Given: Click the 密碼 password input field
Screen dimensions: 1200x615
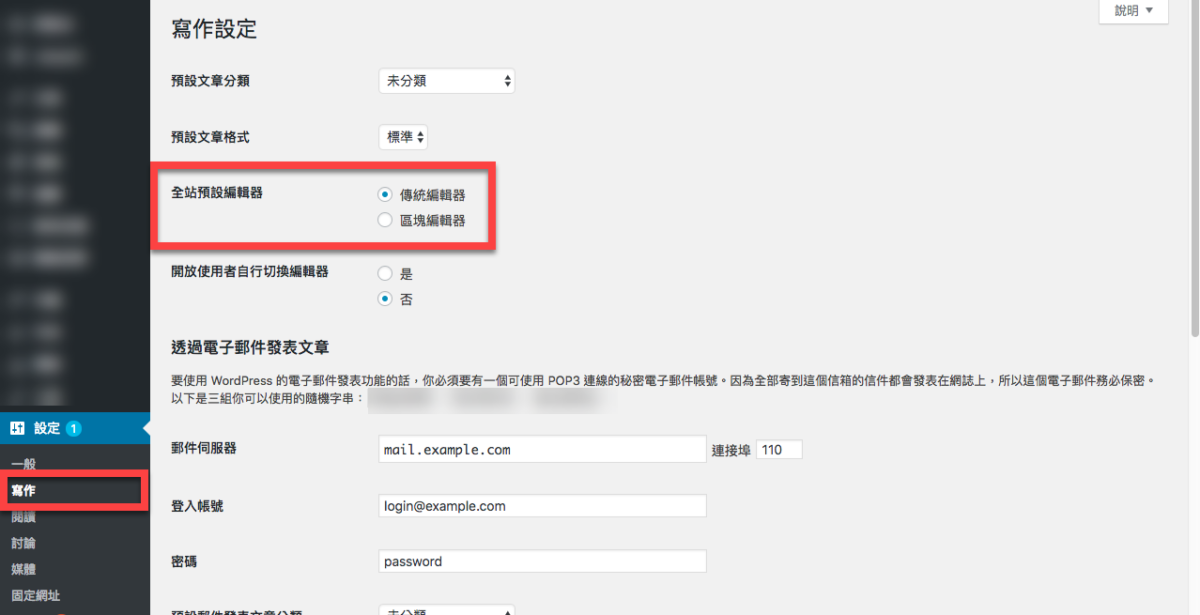Looking at the screenshot, I should coord(543,562).
